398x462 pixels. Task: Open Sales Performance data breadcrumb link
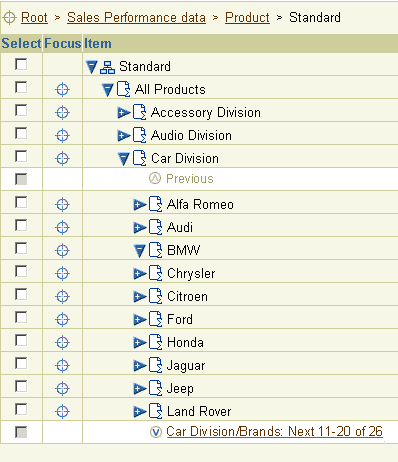[x=136, y=17]
